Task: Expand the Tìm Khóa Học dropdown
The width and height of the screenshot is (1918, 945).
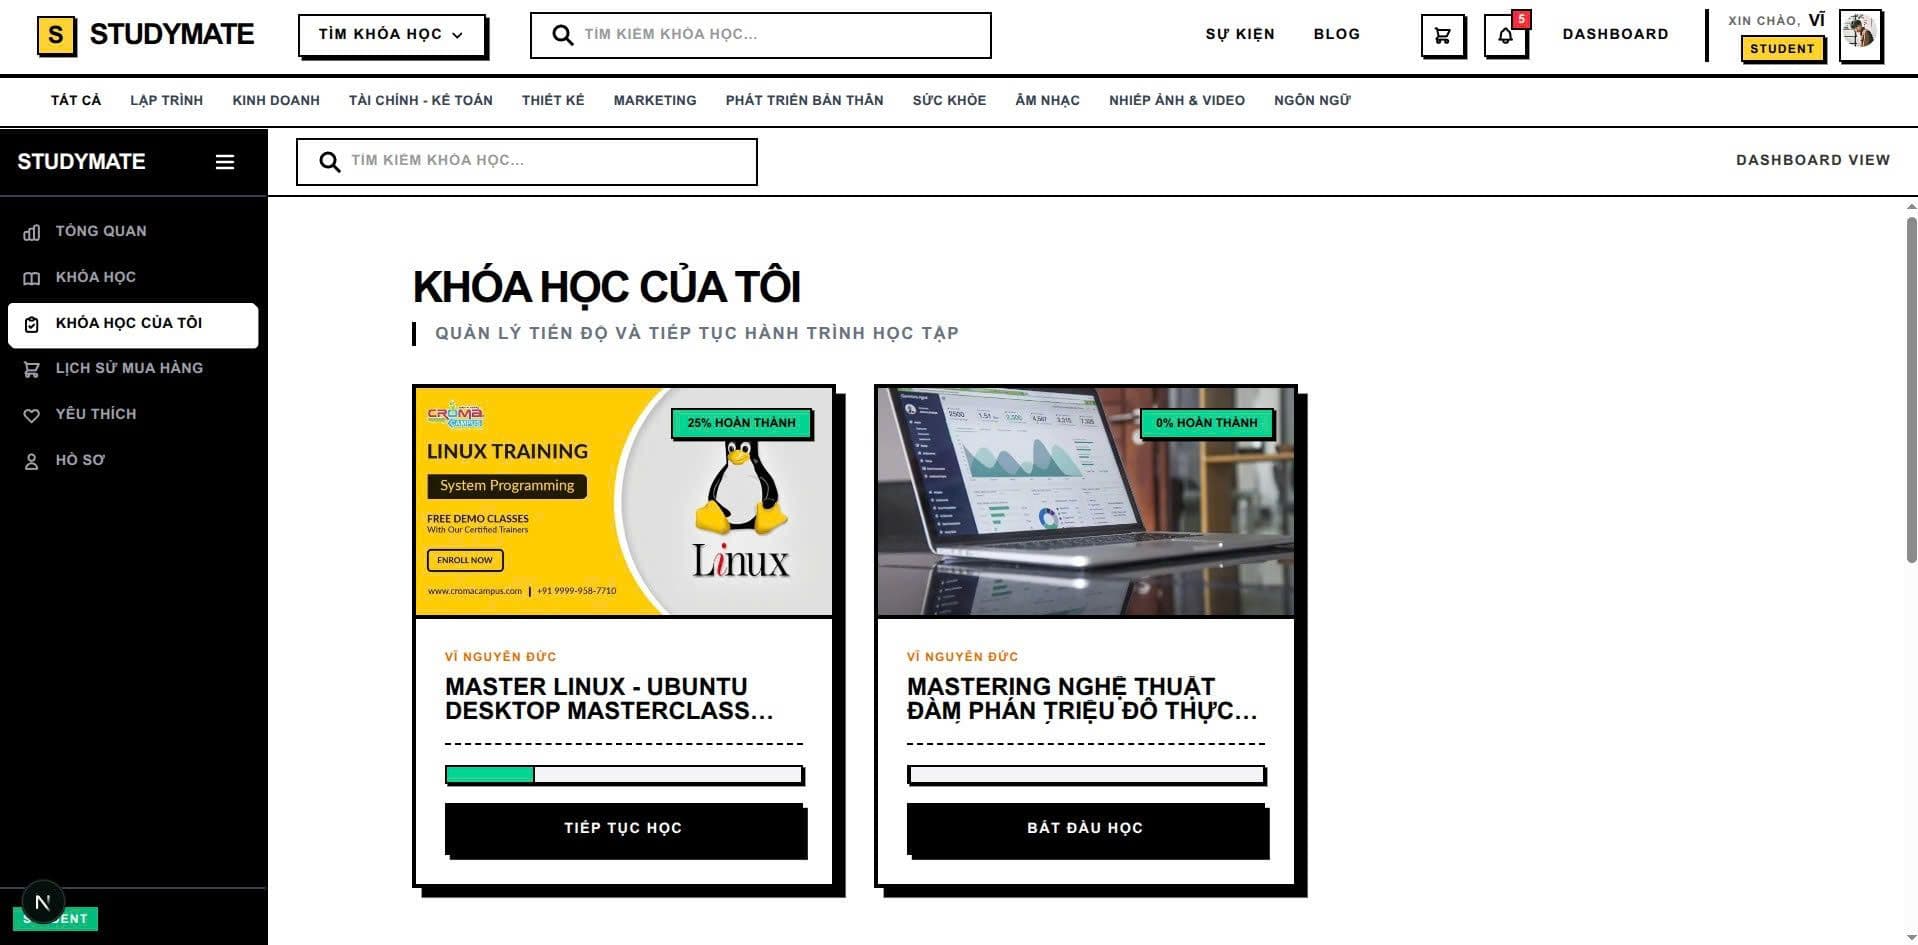Action: coord(391,35)
